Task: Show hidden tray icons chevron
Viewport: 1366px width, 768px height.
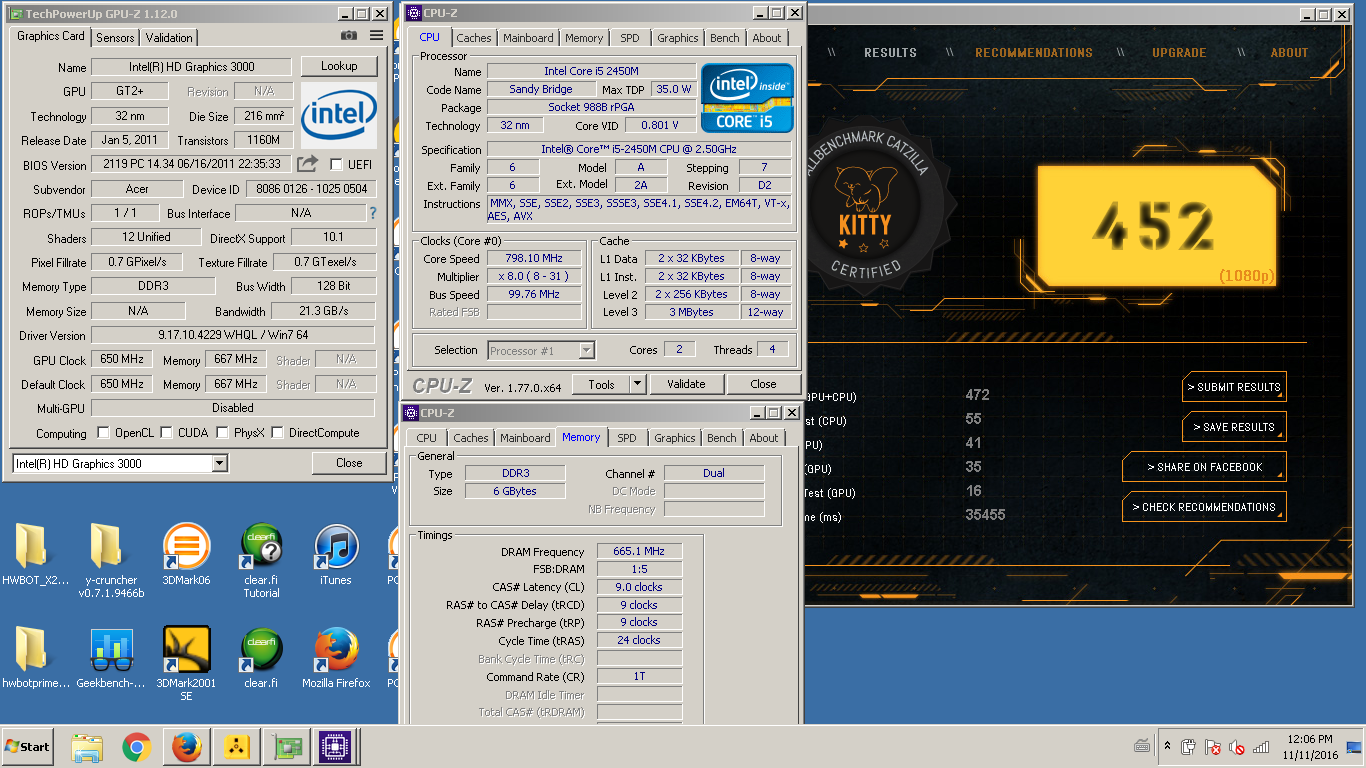Action: click(1167, 746)
